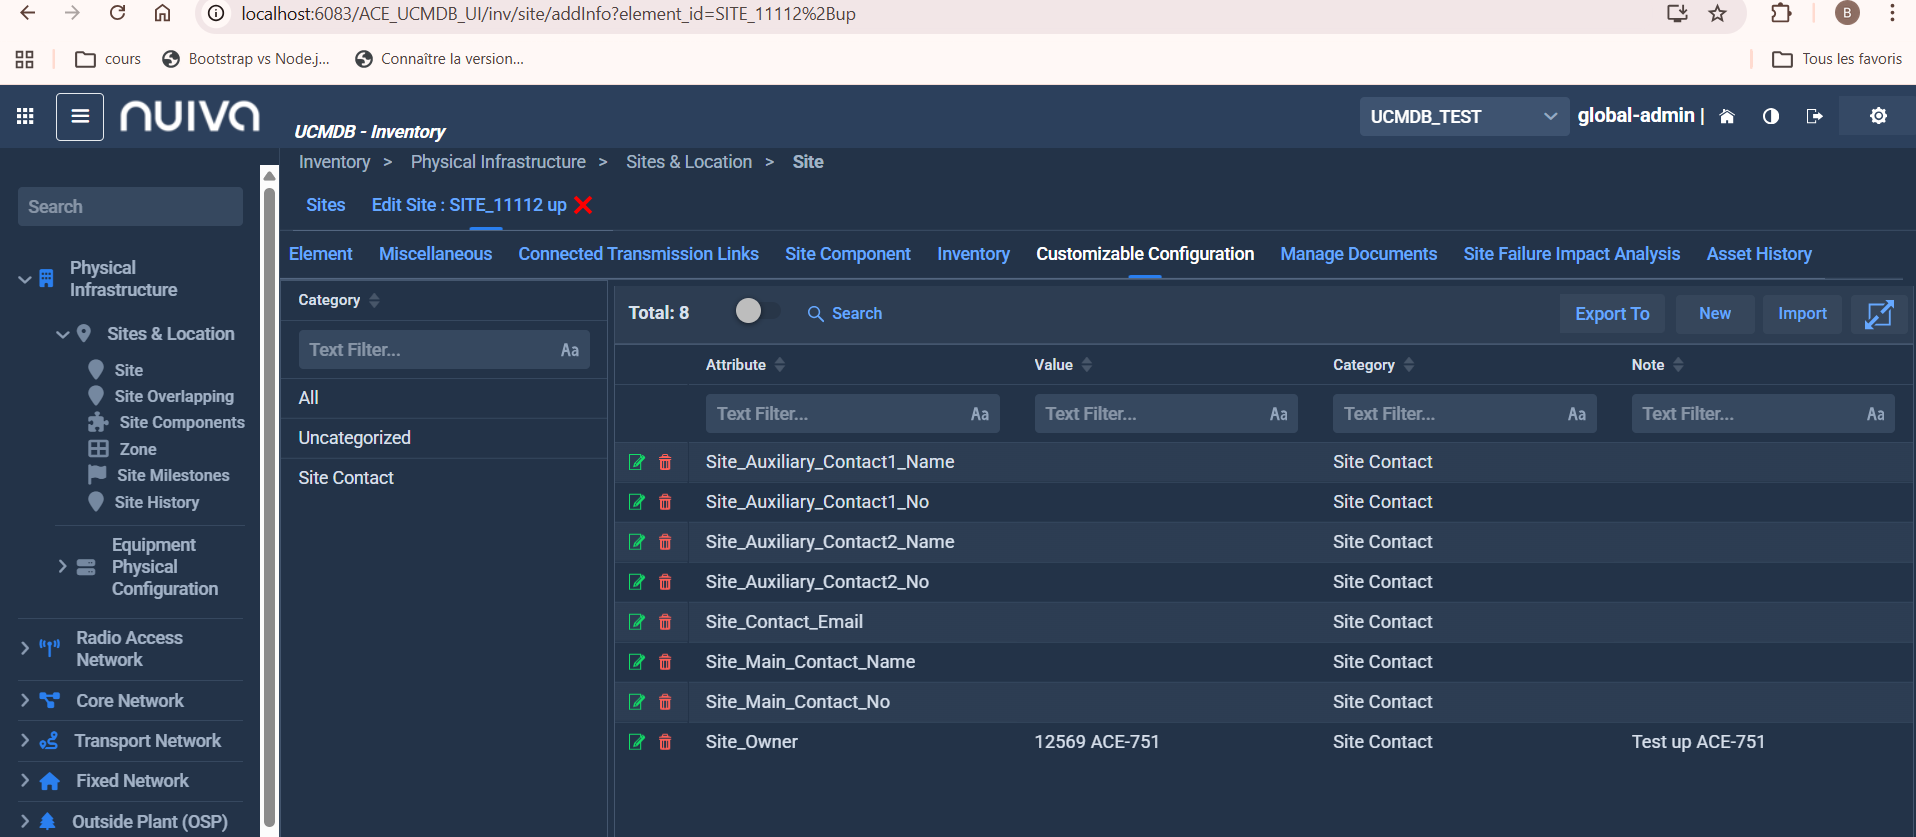Click the hamburger menu button

point(80,117)
